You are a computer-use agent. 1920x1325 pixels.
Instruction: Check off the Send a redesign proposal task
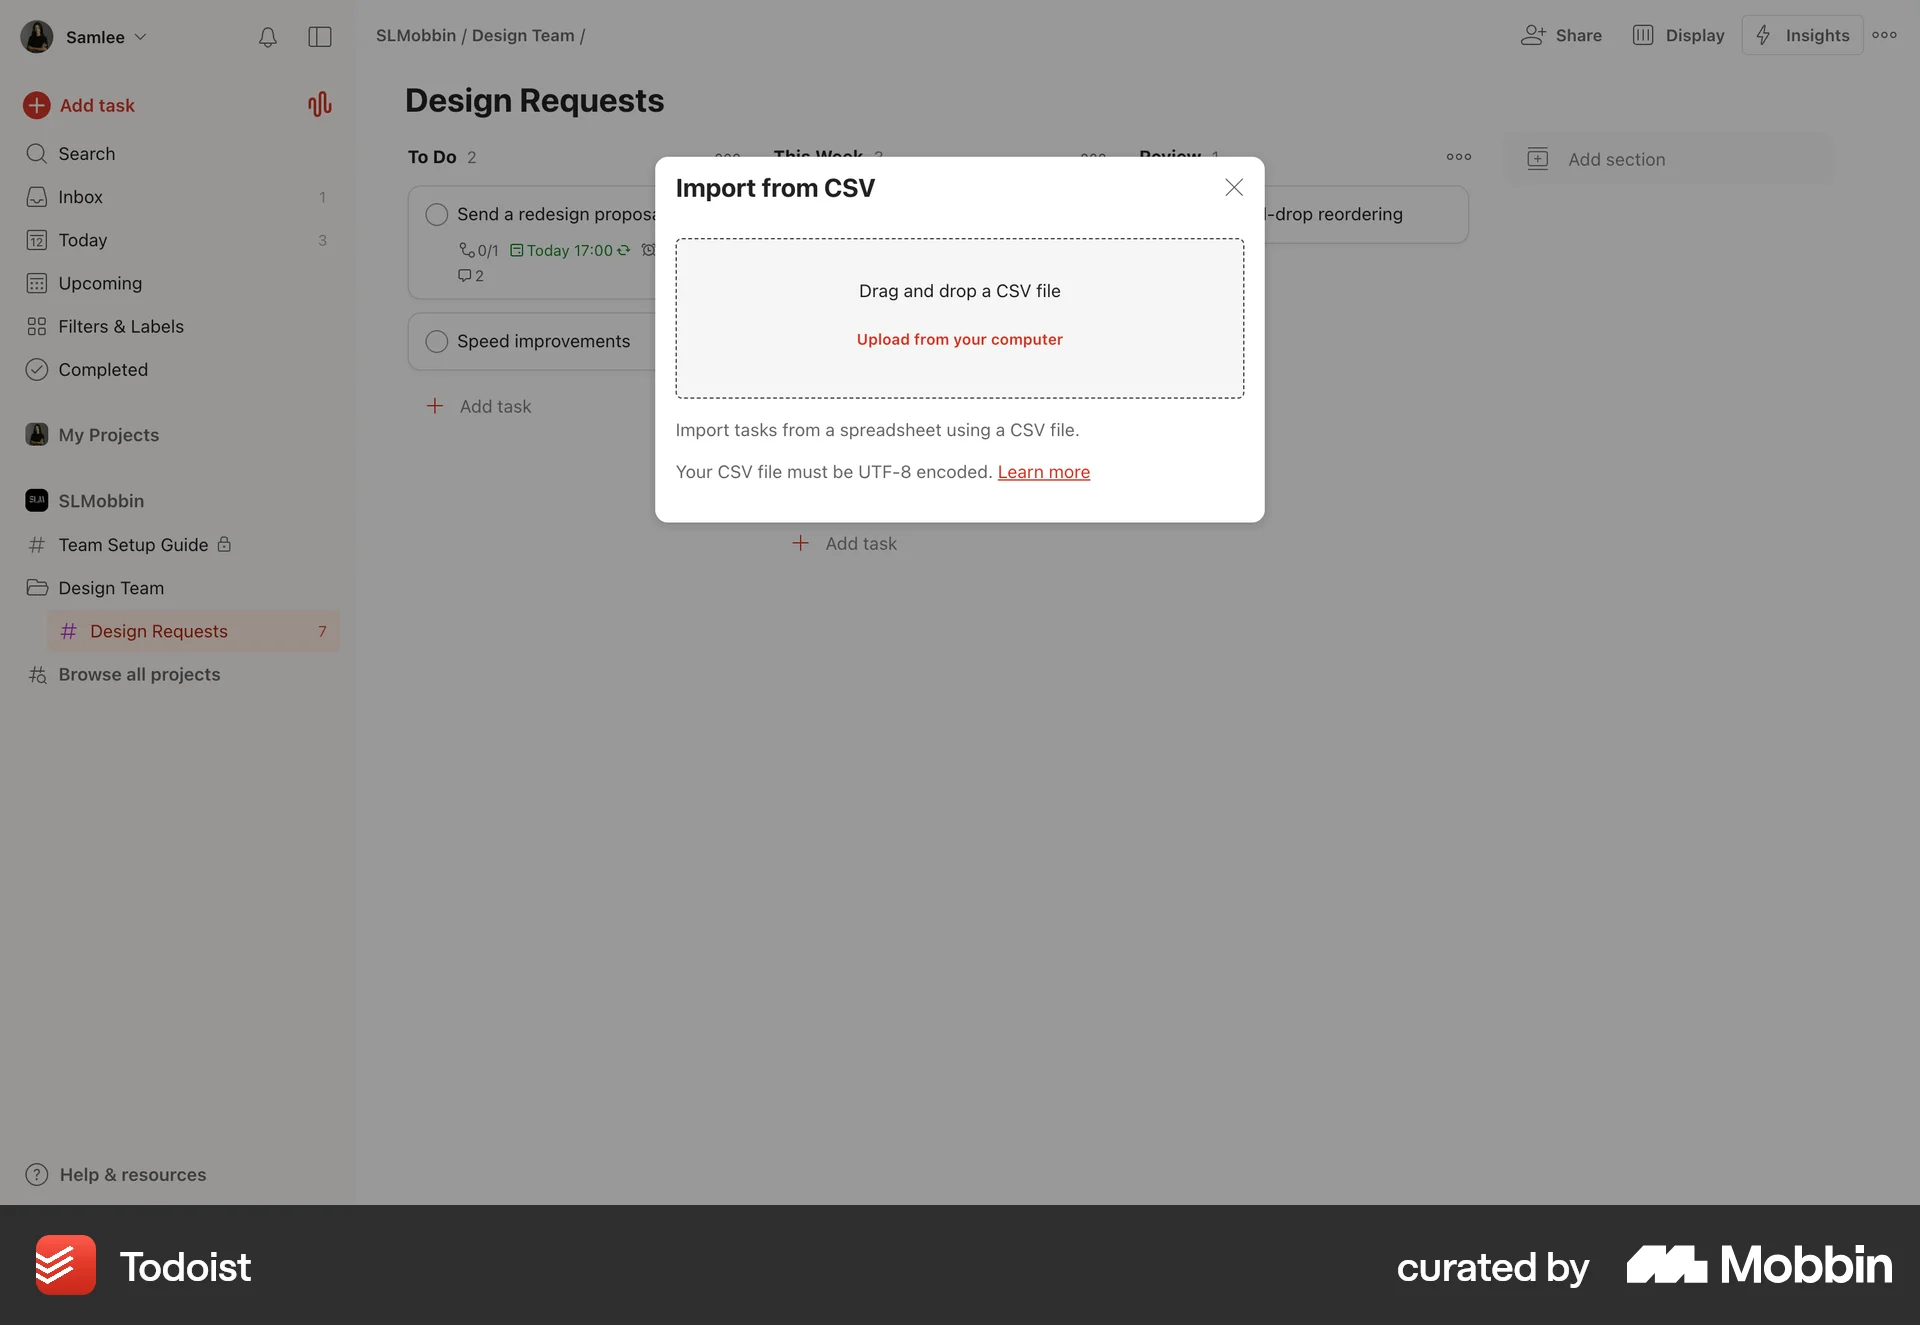[436, 214]
